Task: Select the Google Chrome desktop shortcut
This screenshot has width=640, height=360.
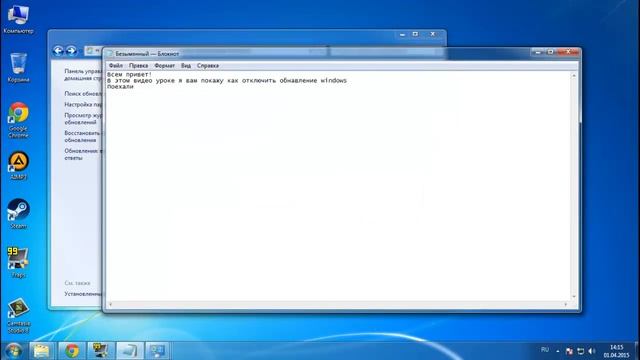Action: click(18, 120)
